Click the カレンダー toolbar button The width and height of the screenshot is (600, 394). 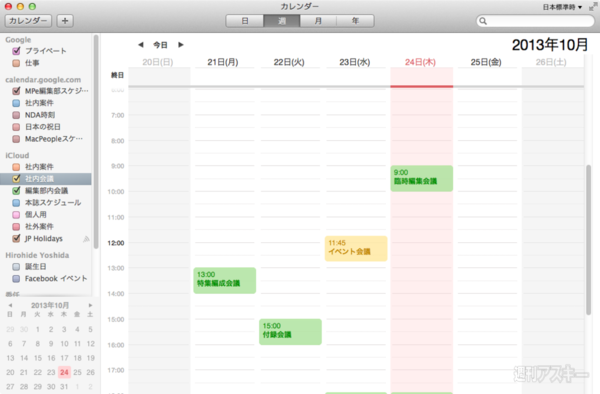pyautogui.click(x=28, y=21)
